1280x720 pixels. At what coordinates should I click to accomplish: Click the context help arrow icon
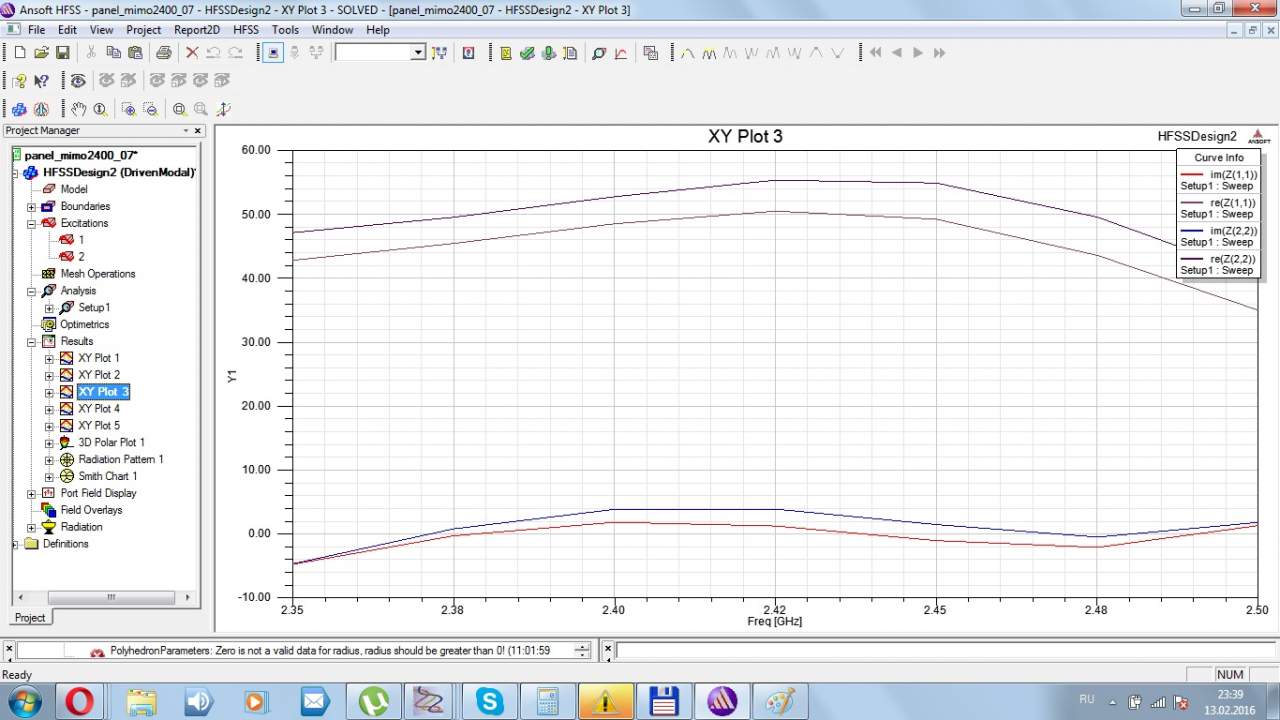click(x=42, y=81)
